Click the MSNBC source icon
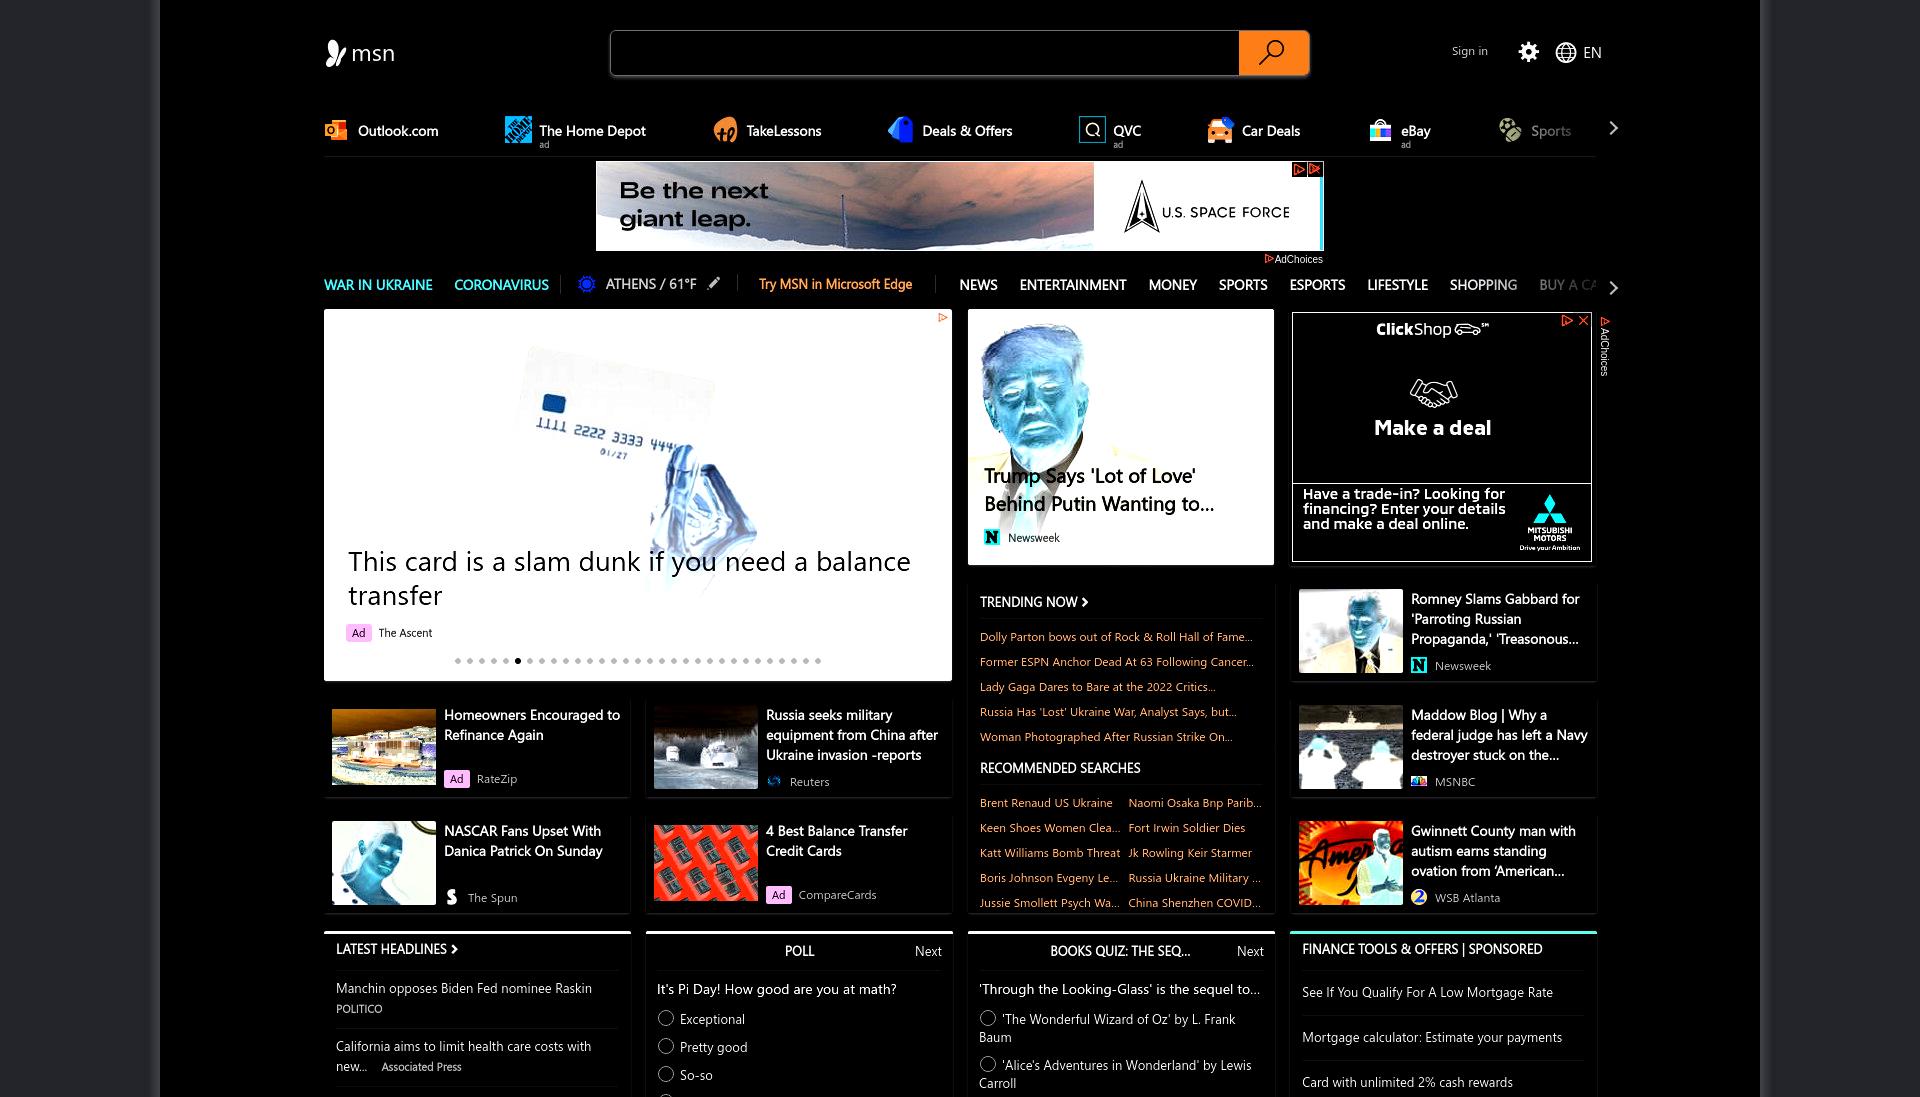Viewport: 1920px width, 1097px height. [1419, 782]
